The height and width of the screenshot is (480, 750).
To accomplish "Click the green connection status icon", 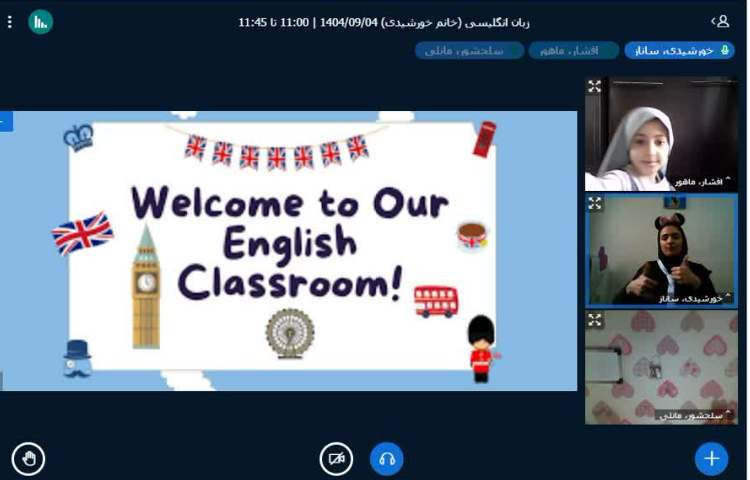I will (40, 21).
